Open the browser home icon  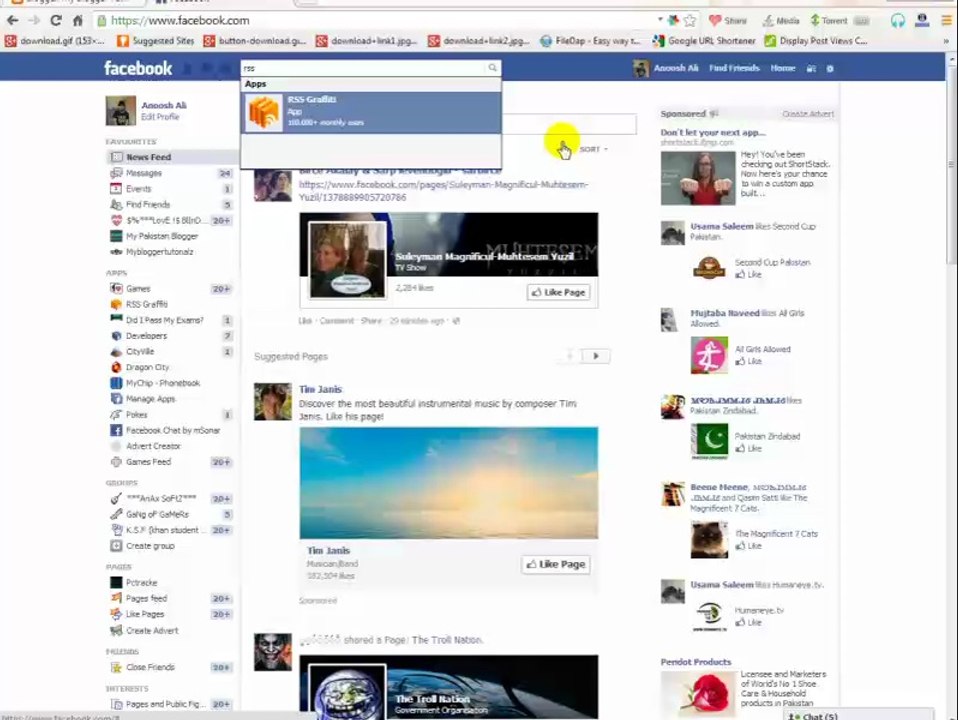coord(78,20)
